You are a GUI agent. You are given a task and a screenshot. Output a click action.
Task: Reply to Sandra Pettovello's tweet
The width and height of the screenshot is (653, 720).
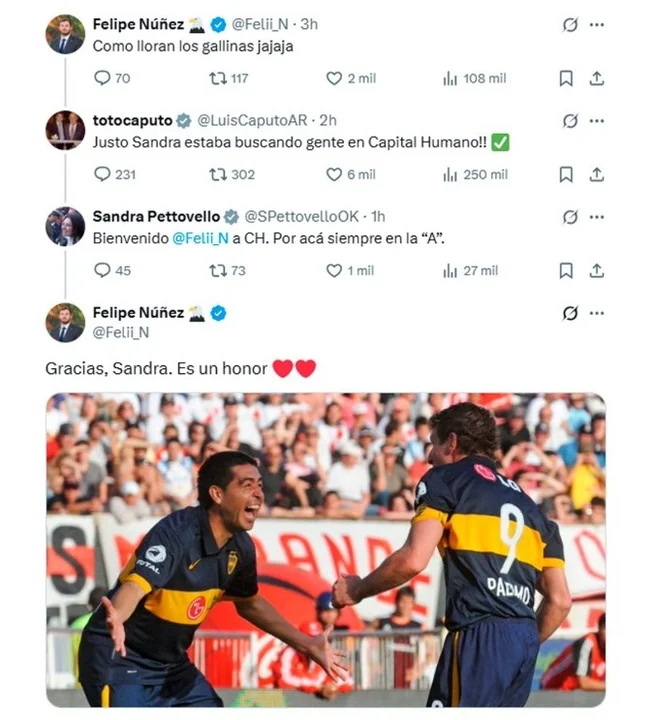pyautogui.click(x=102, y=270)
